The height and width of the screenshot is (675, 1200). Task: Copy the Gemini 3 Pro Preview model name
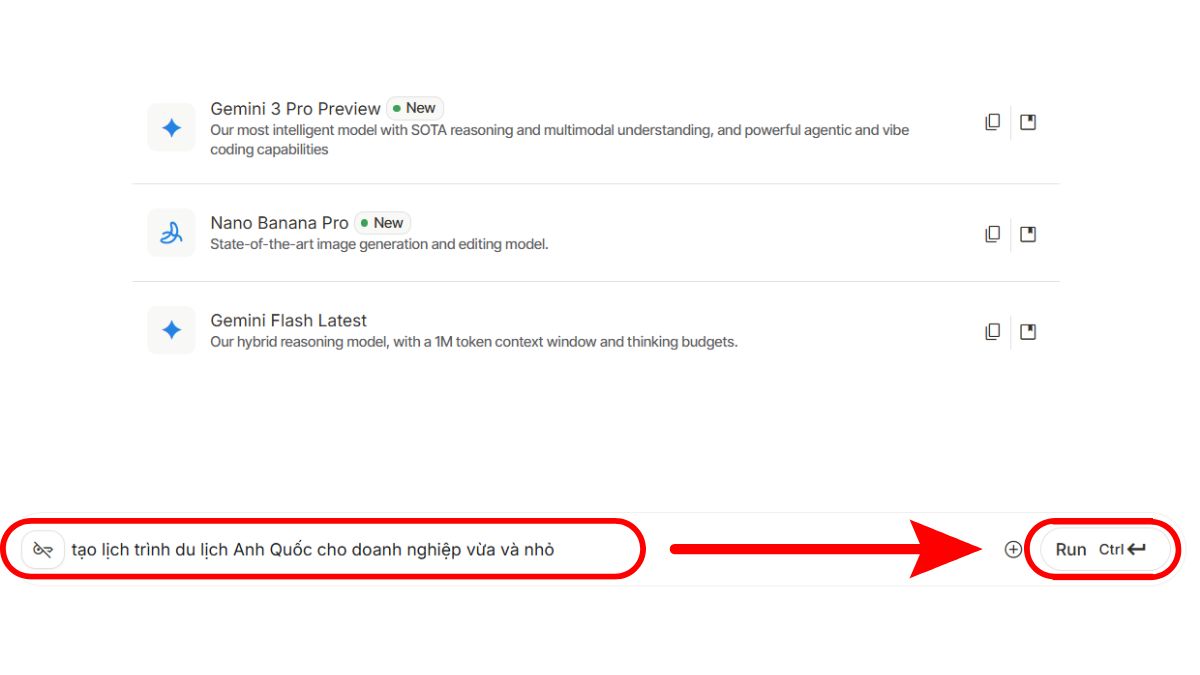992,122
